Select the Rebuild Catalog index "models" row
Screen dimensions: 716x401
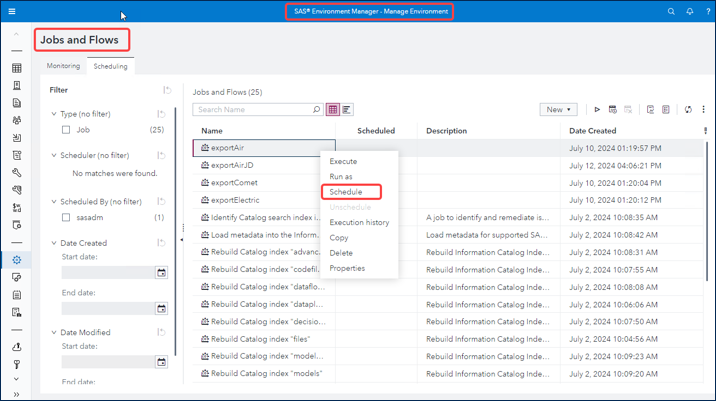(x=448, y=374)
